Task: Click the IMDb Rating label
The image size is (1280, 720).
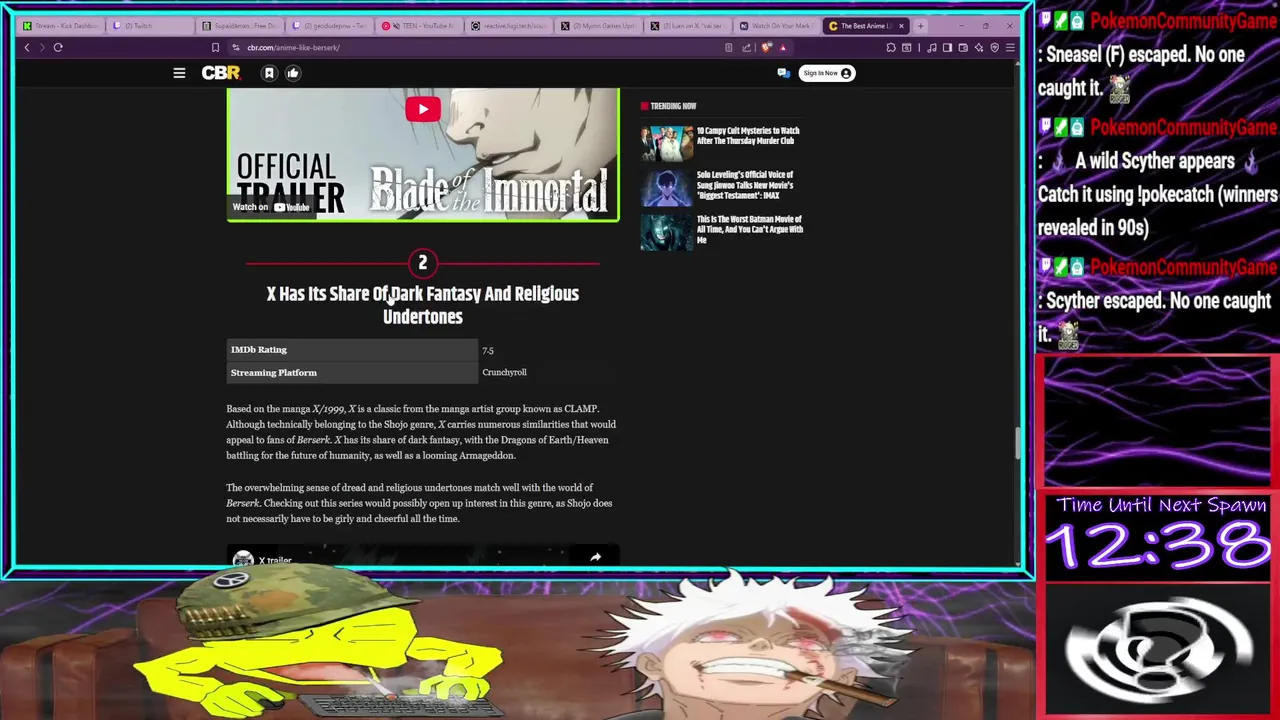Action: point(259,350)
